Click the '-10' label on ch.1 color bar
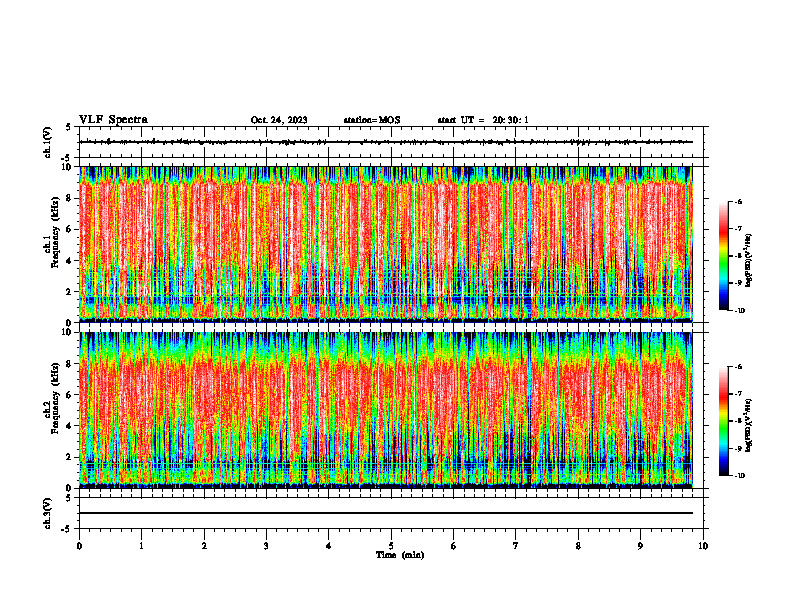 739,311
